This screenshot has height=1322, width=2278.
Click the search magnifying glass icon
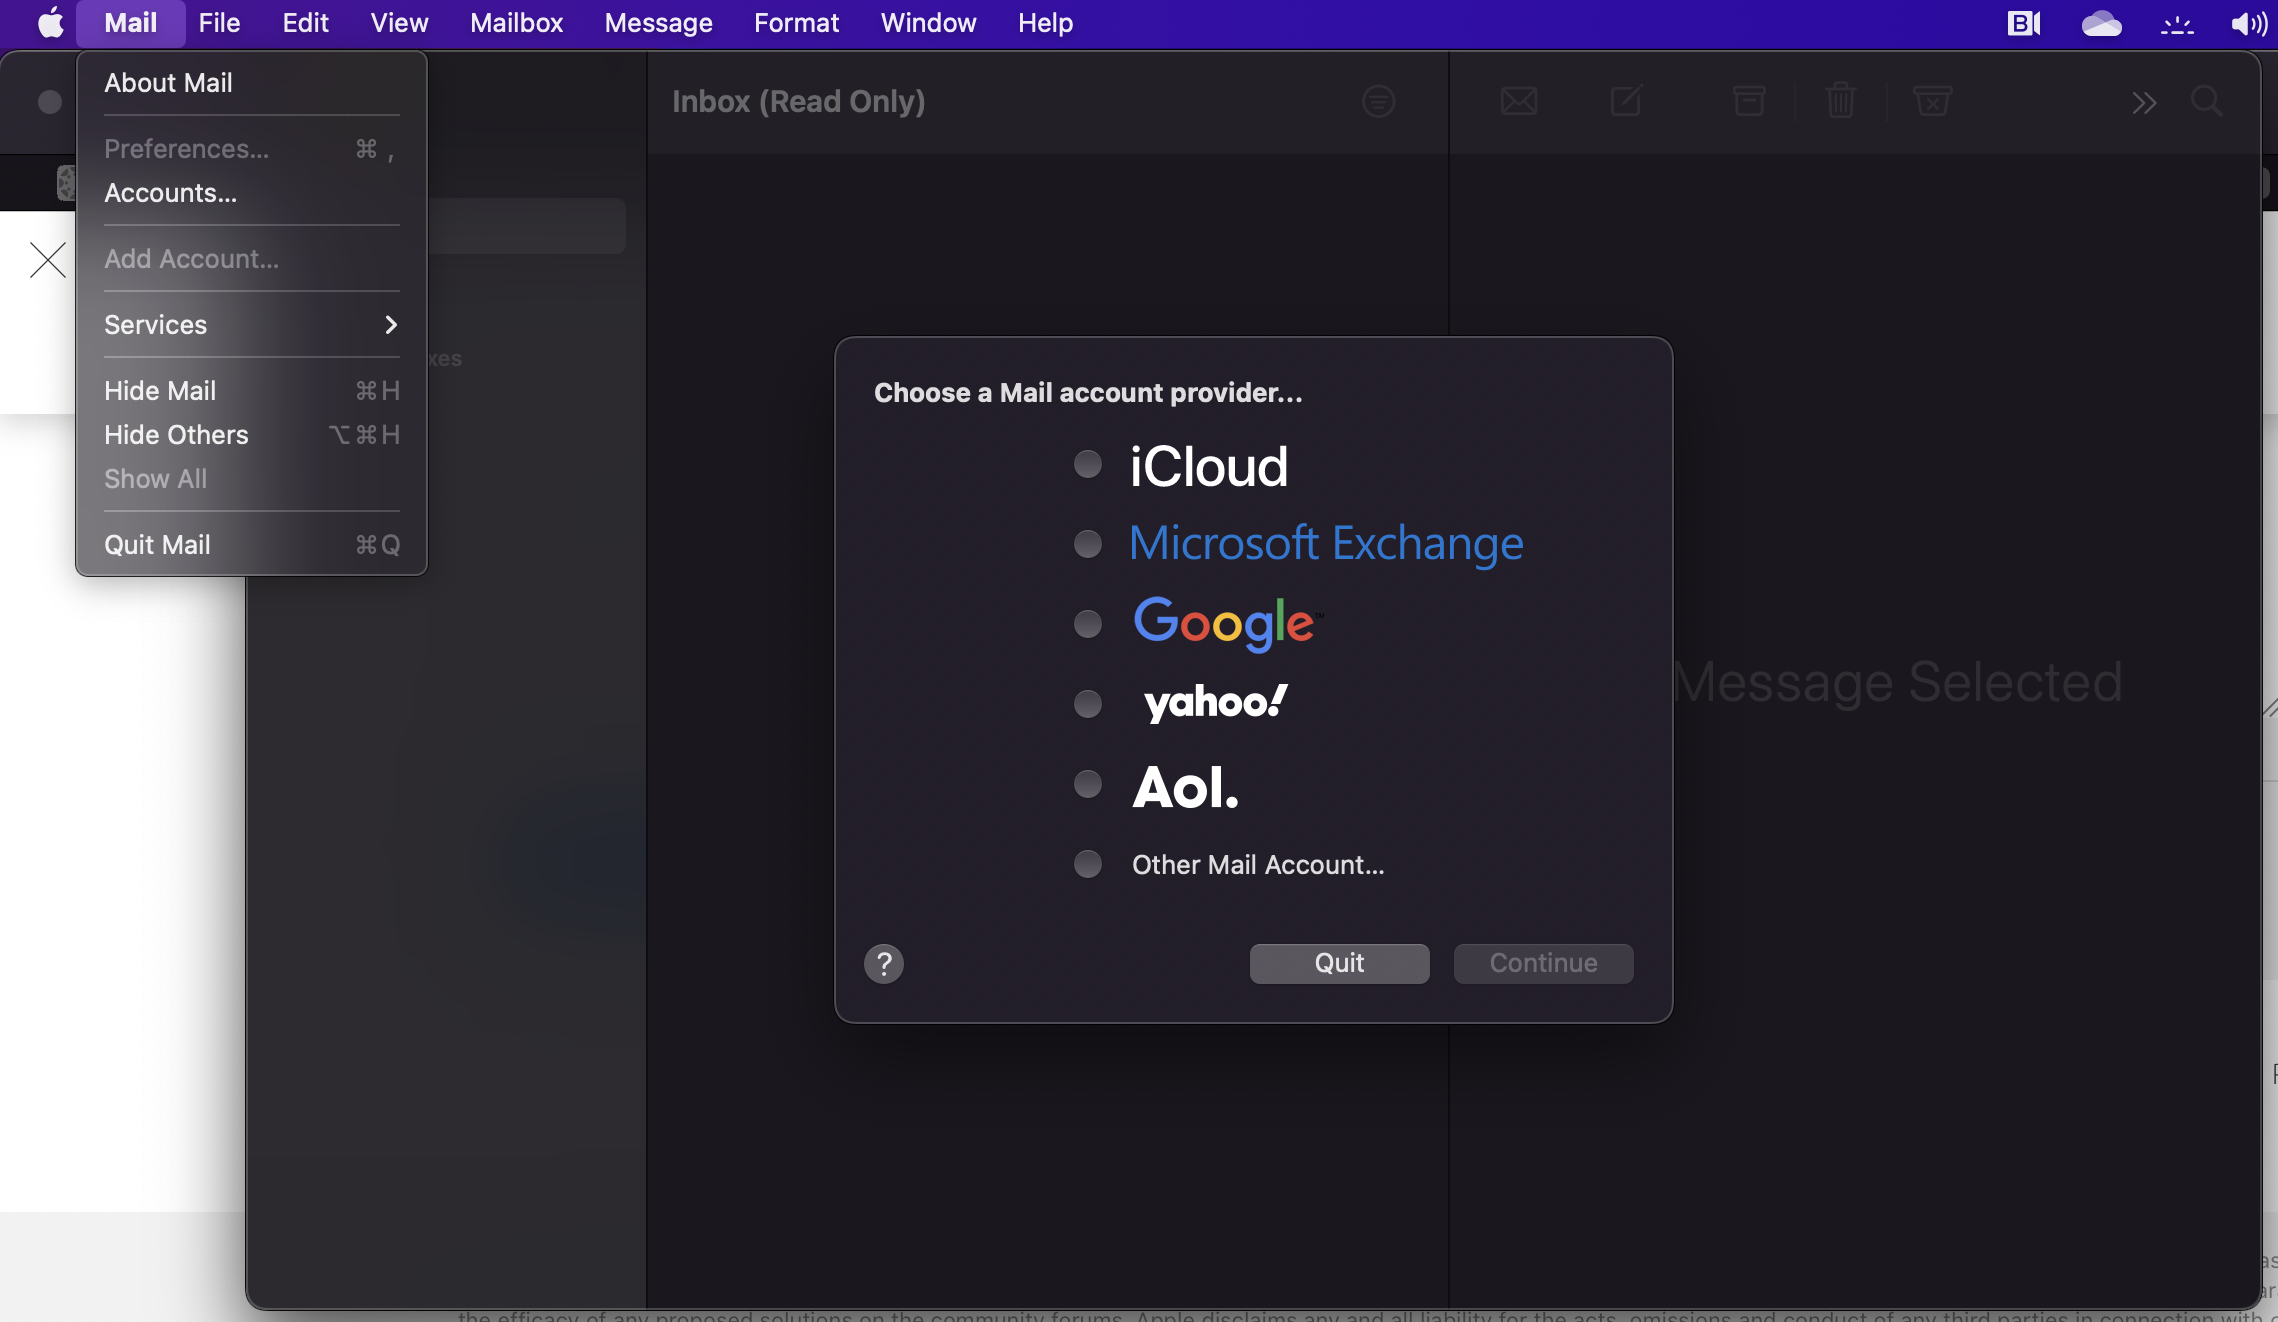click(2206, 101)
